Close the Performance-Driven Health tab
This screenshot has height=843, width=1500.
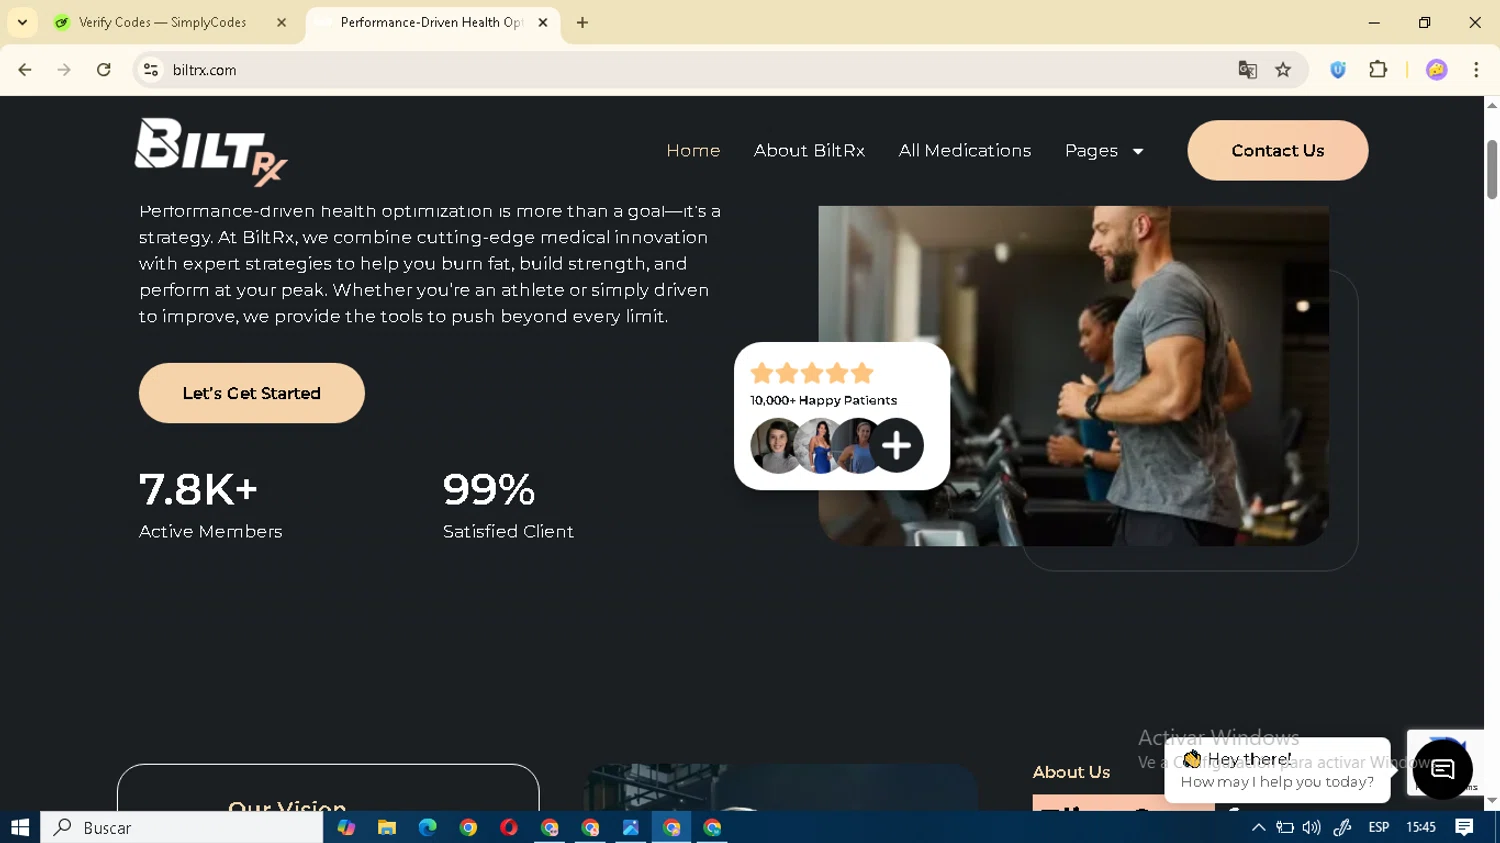(x=543, y=22)
